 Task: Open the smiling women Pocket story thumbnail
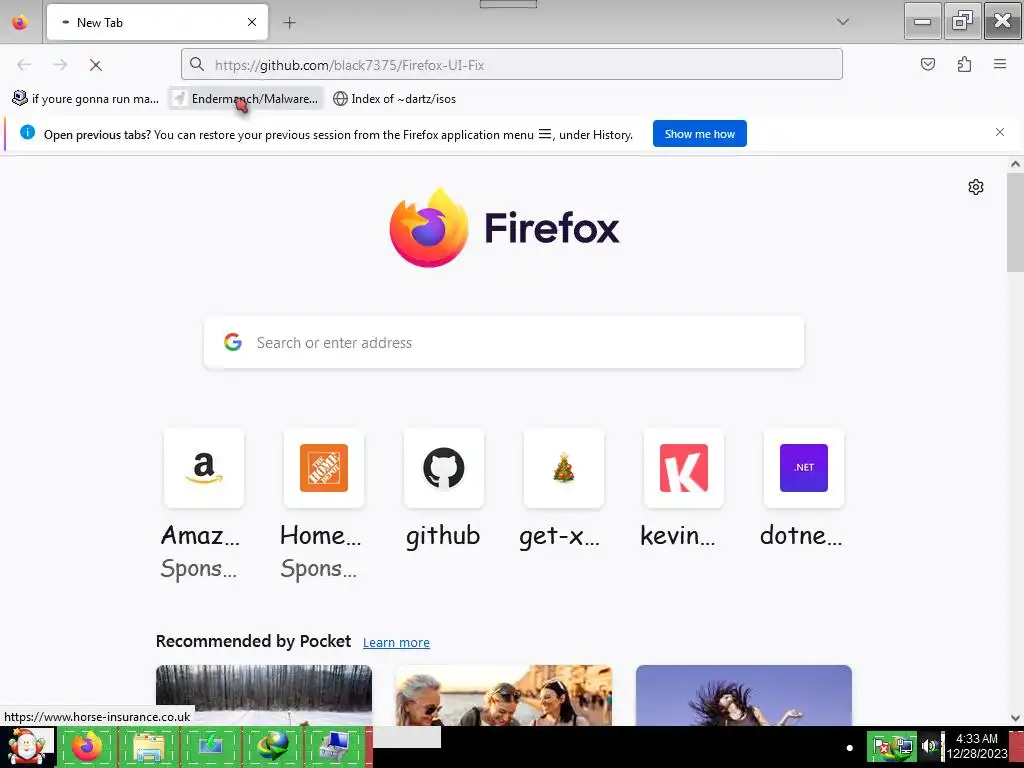point(504,695)
